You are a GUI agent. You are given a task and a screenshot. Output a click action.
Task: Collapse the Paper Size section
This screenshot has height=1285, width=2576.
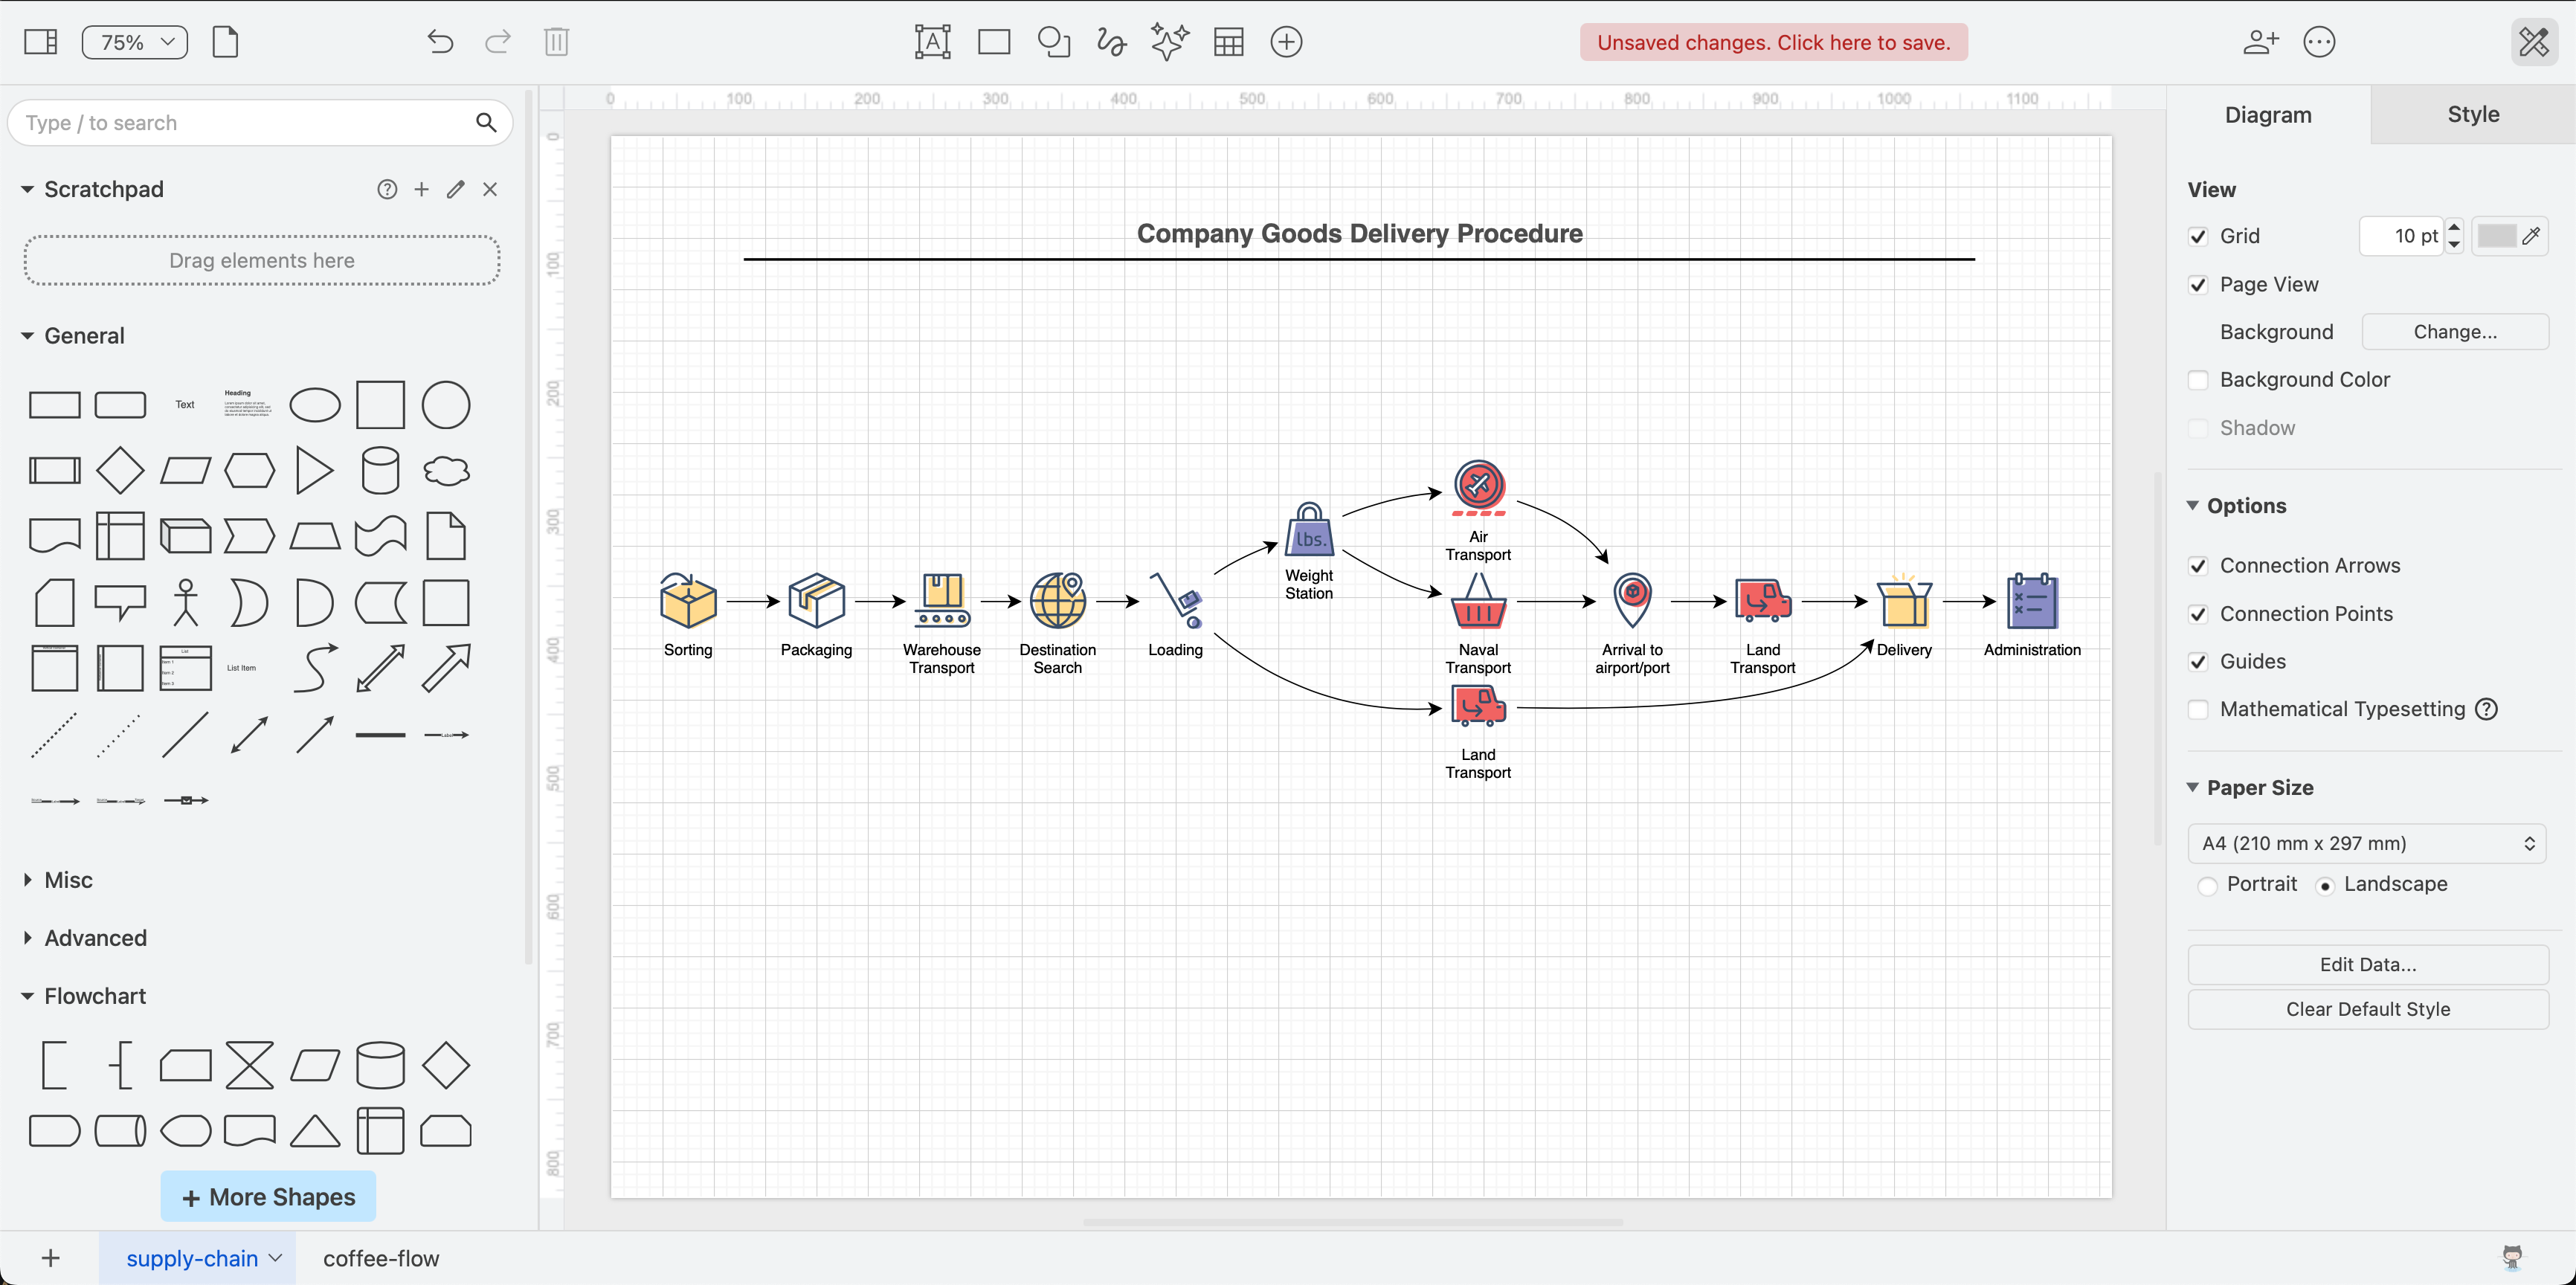2193,788
